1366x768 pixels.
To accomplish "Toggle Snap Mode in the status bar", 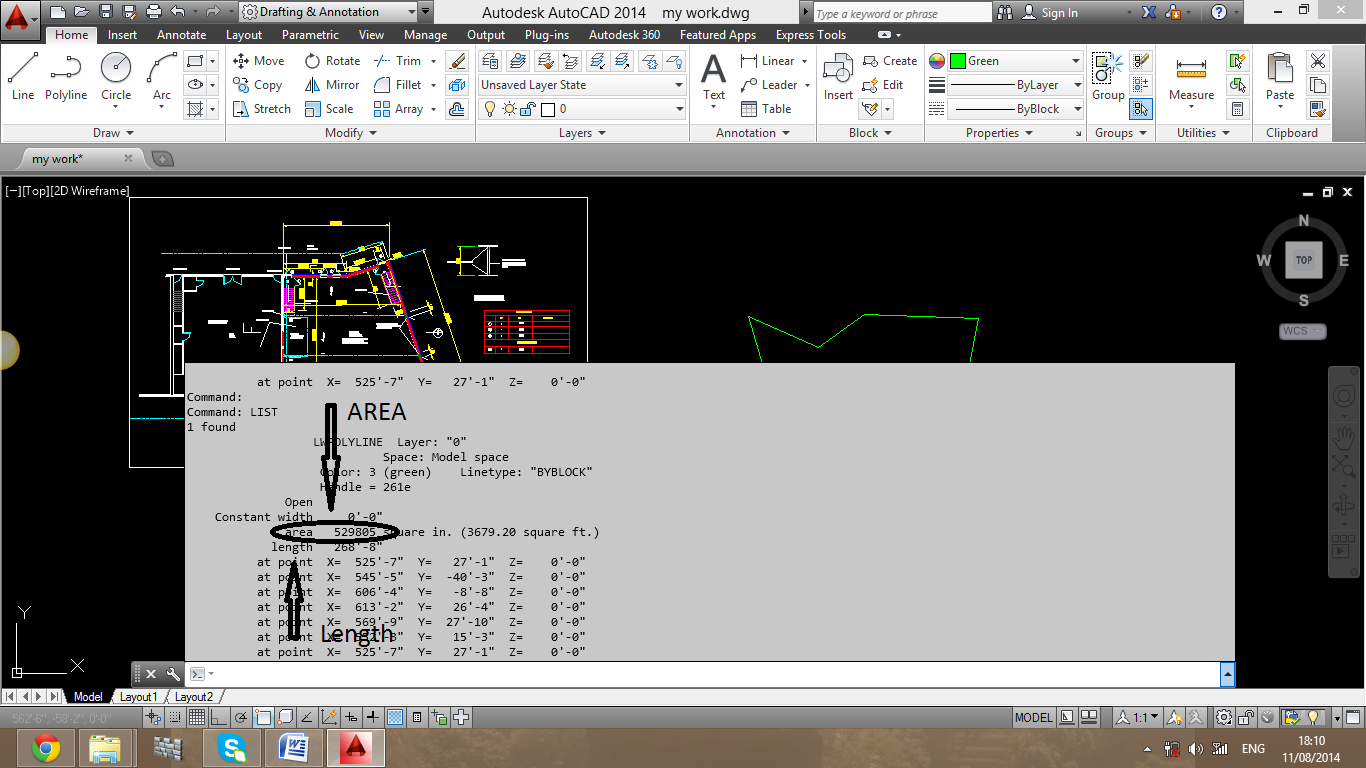I will point(175,716).
